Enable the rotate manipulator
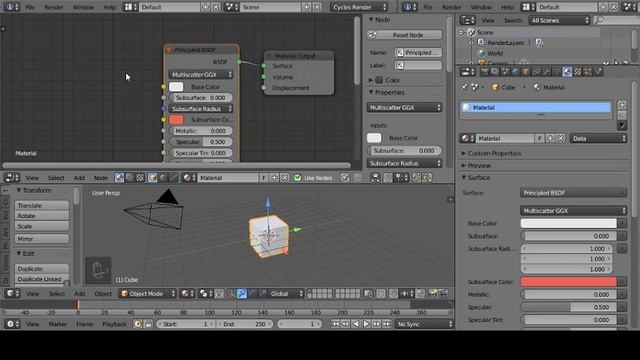The width and height of the screenshot is (640, 360). (252, 293)
